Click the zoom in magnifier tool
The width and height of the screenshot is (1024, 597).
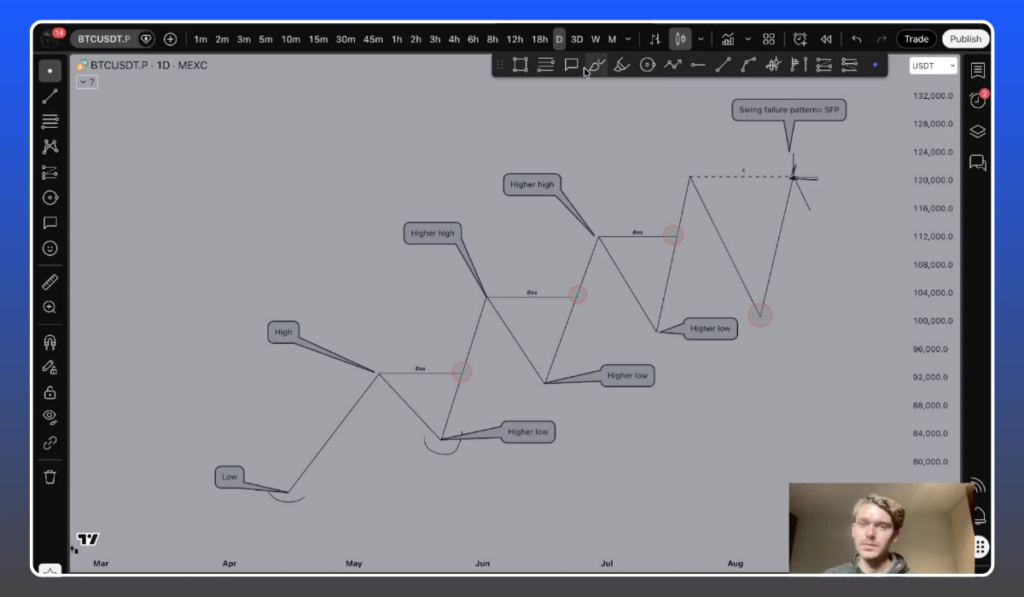point(50,308)
